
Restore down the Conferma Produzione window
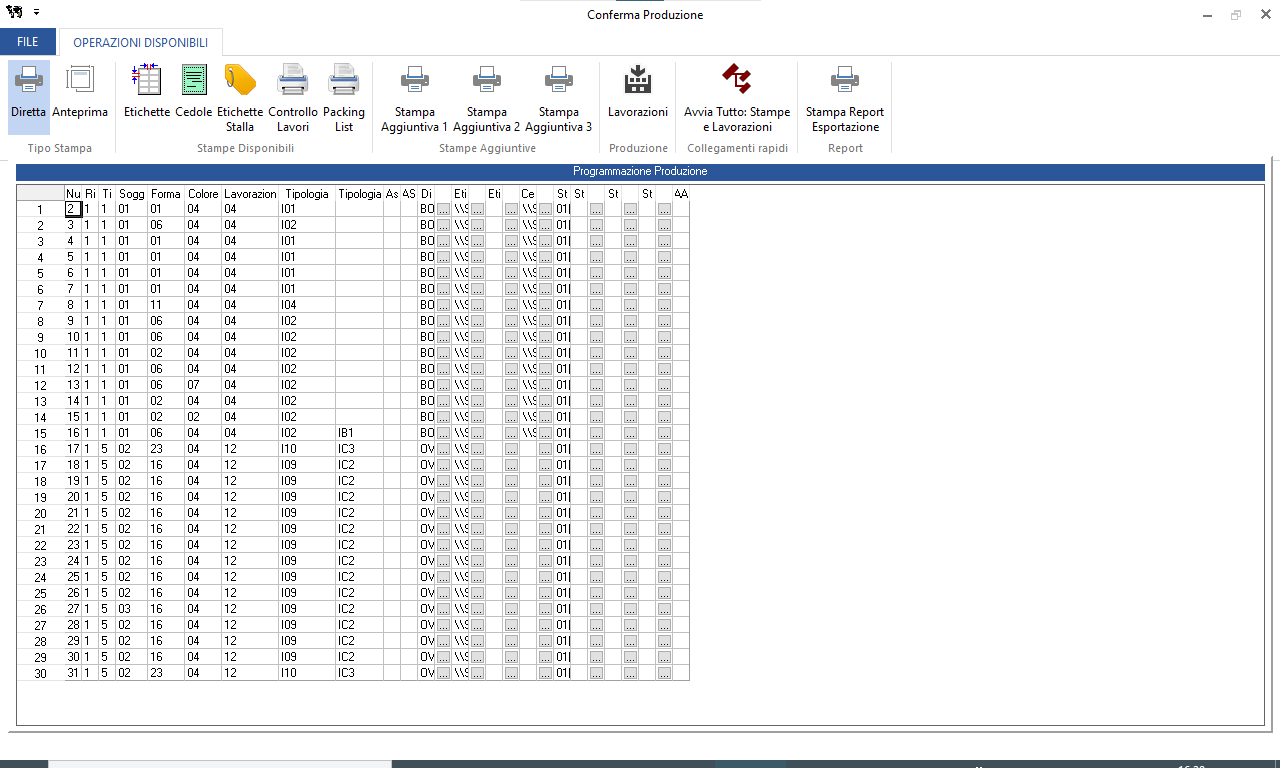tap(1236, 14)
